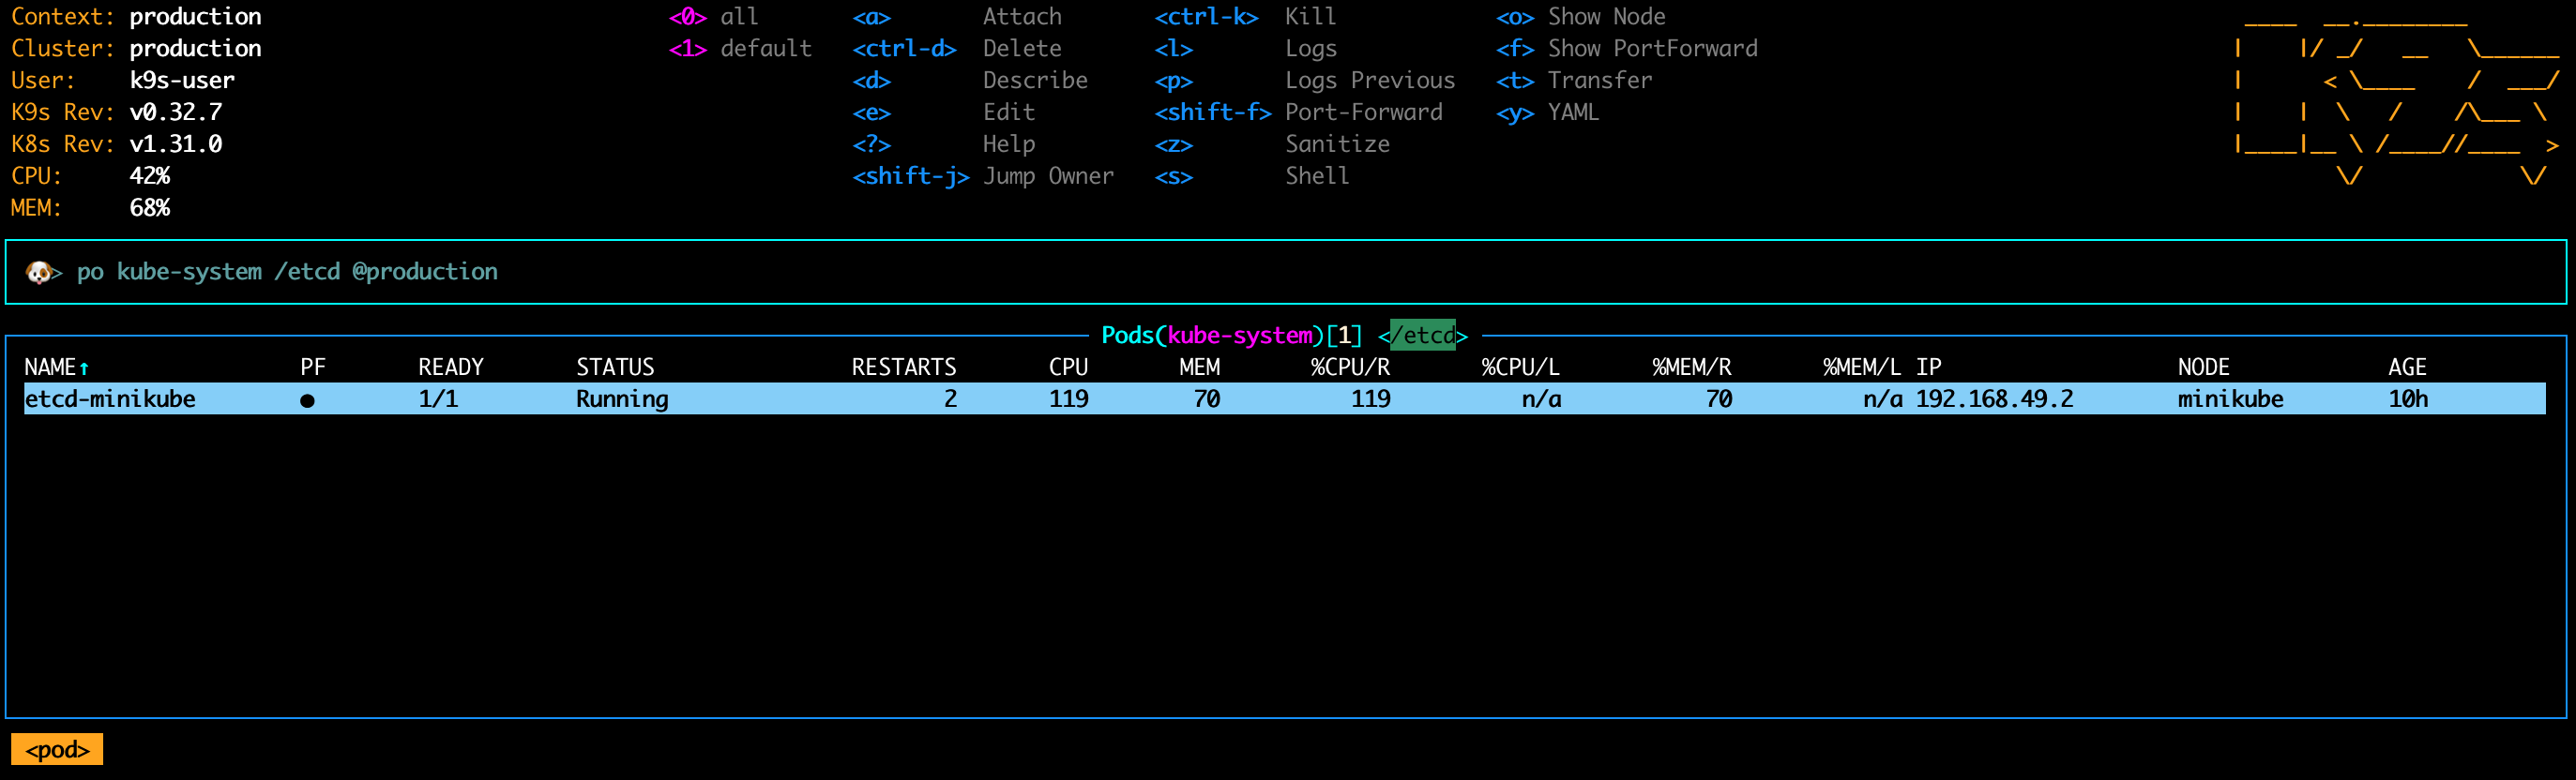Click the <ctrl-d> Delete shortcut
This screenshot has width=2576, height=780.
coord(957,49)
